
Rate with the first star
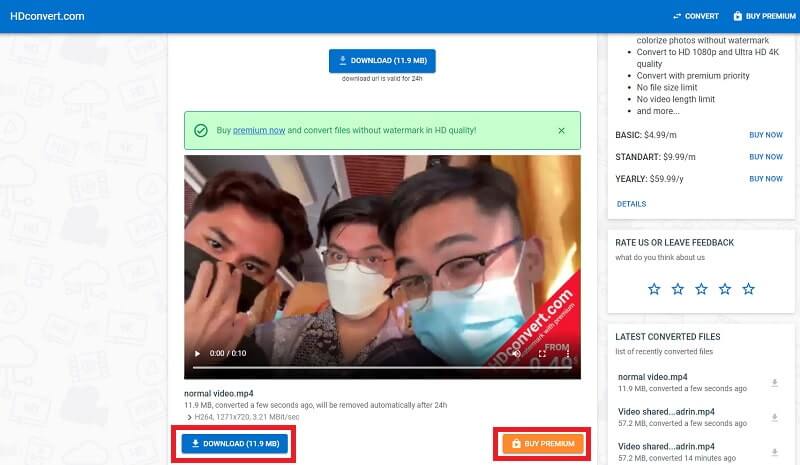click(x=654, y=289)
